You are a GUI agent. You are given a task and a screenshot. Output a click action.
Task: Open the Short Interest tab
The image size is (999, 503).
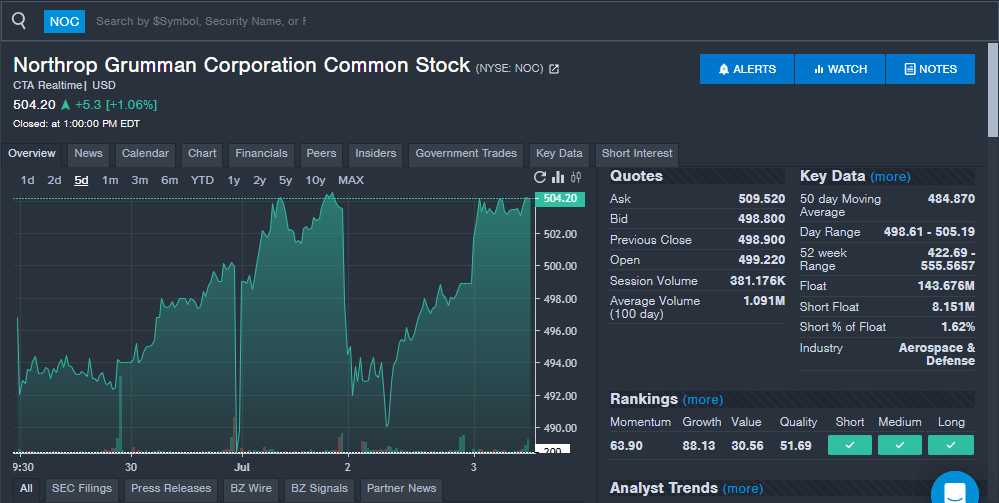coord(637,154)
